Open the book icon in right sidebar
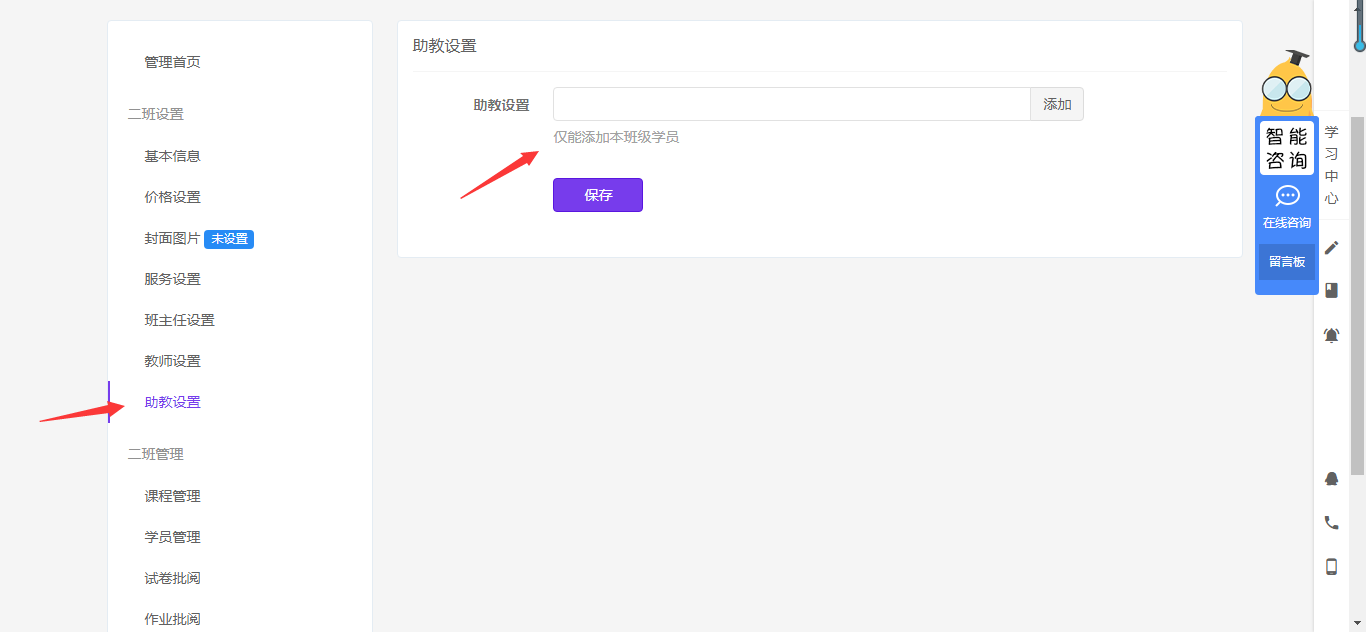The height and width of the screenshot is (632, 1366). coord(1331,290)
